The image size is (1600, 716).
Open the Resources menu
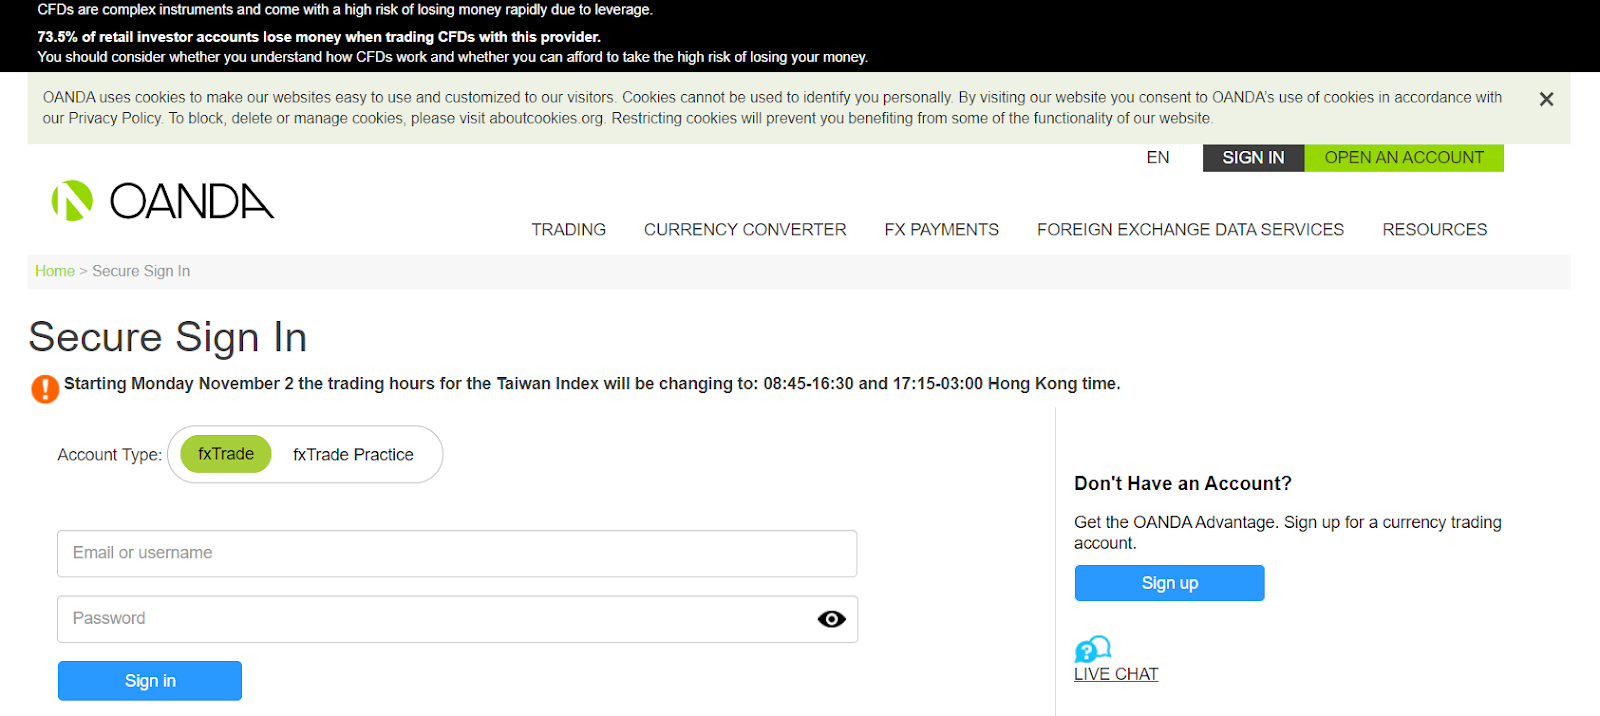[1435, 230]
